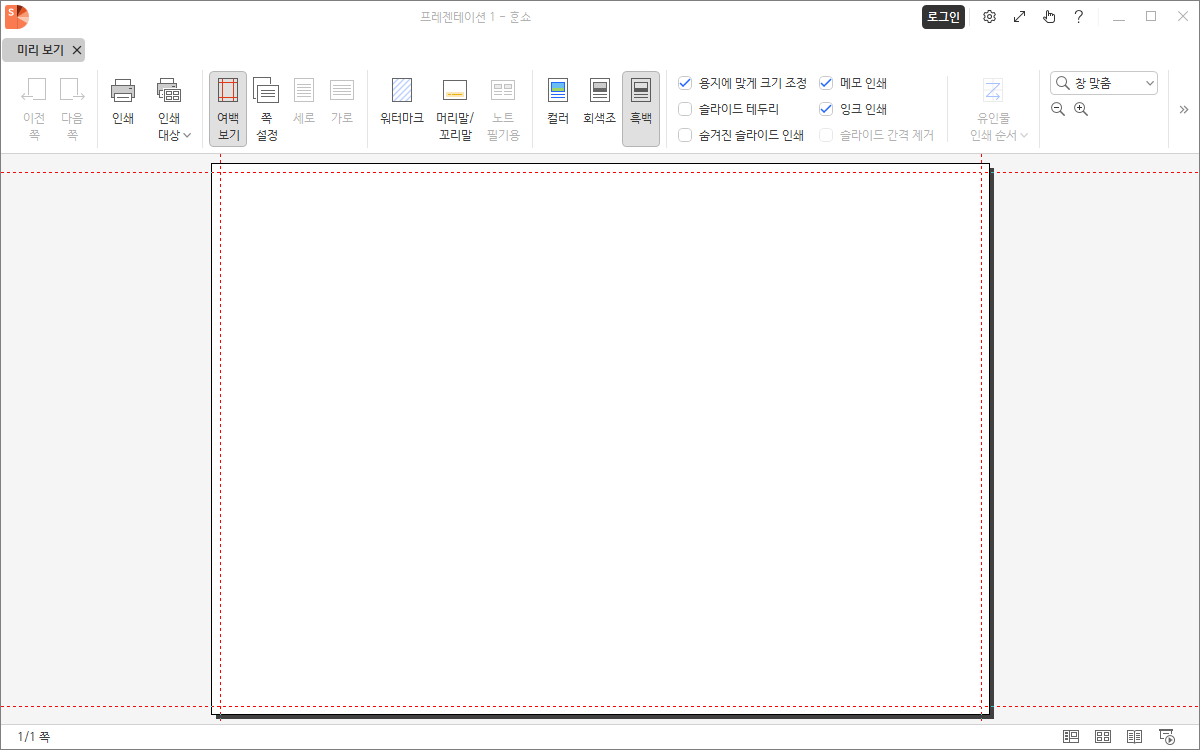
Task: Toggle 용지에 맞게 크기 조정 checkbox
Action: point(685,83)
